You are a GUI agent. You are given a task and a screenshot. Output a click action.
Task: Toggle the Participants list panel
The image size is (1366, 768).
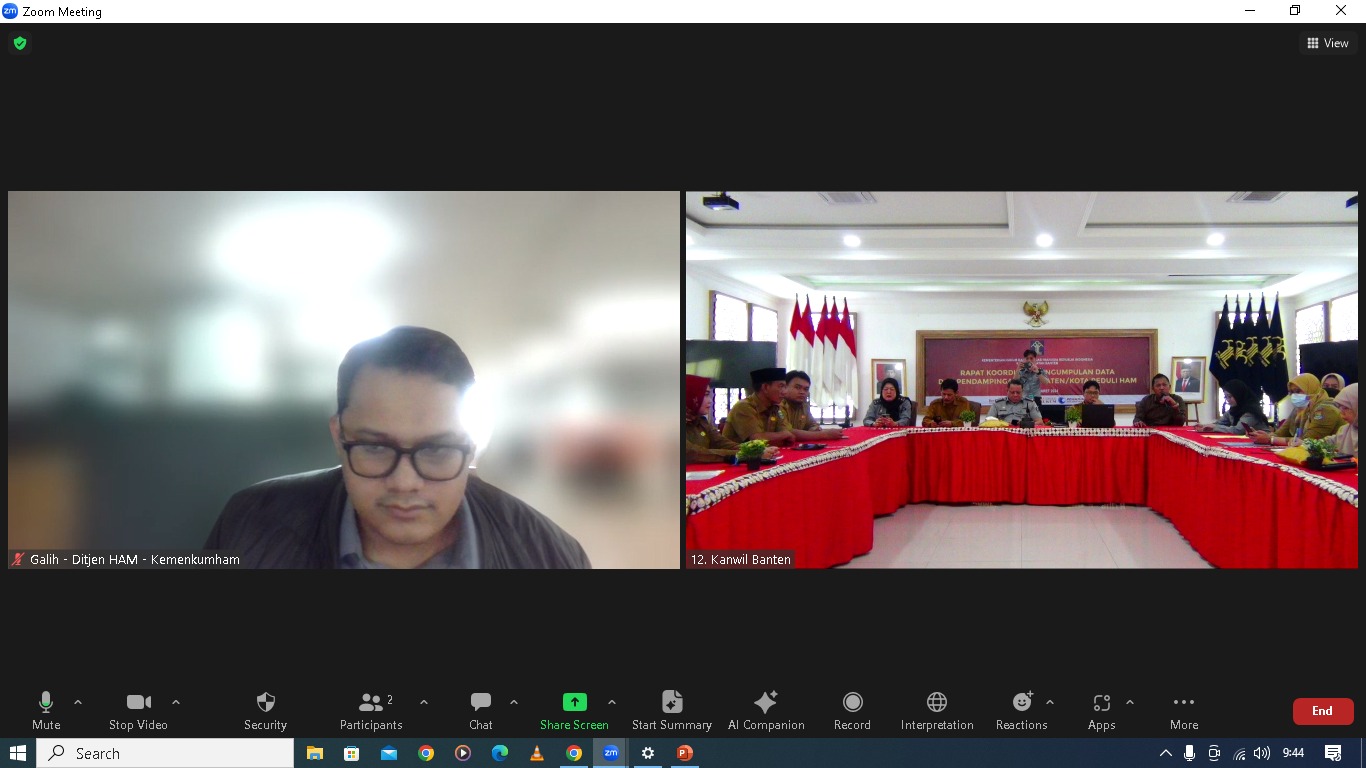(371, 710)
